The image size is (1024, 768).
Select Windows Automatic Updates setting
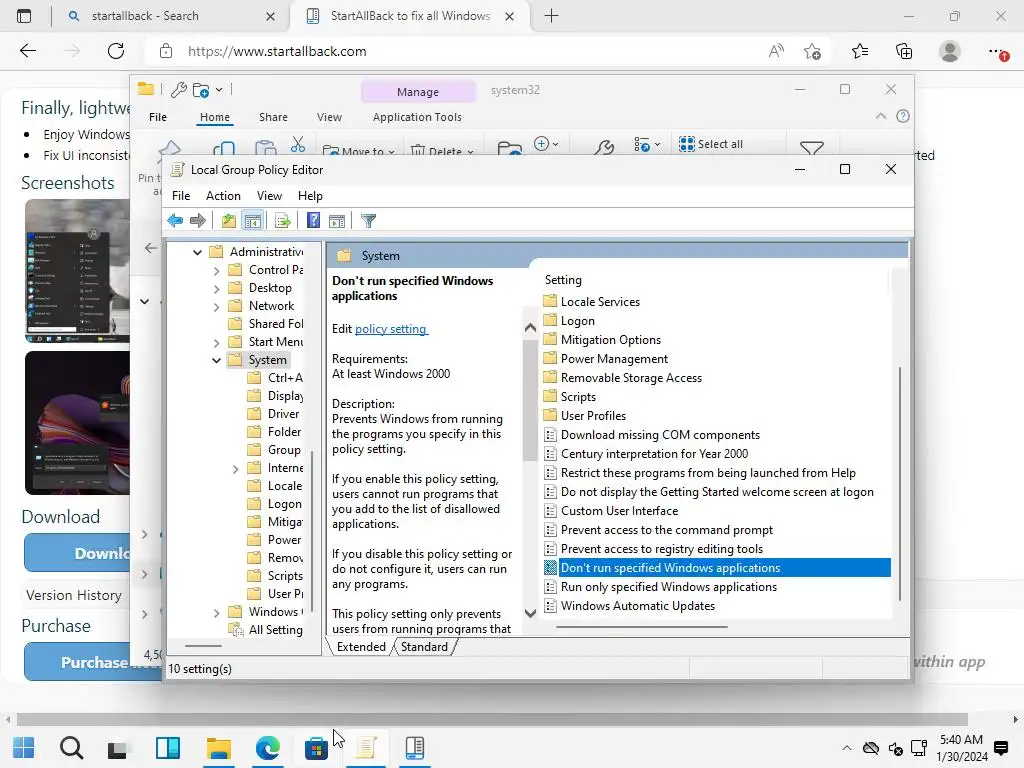tap(637, 605)
